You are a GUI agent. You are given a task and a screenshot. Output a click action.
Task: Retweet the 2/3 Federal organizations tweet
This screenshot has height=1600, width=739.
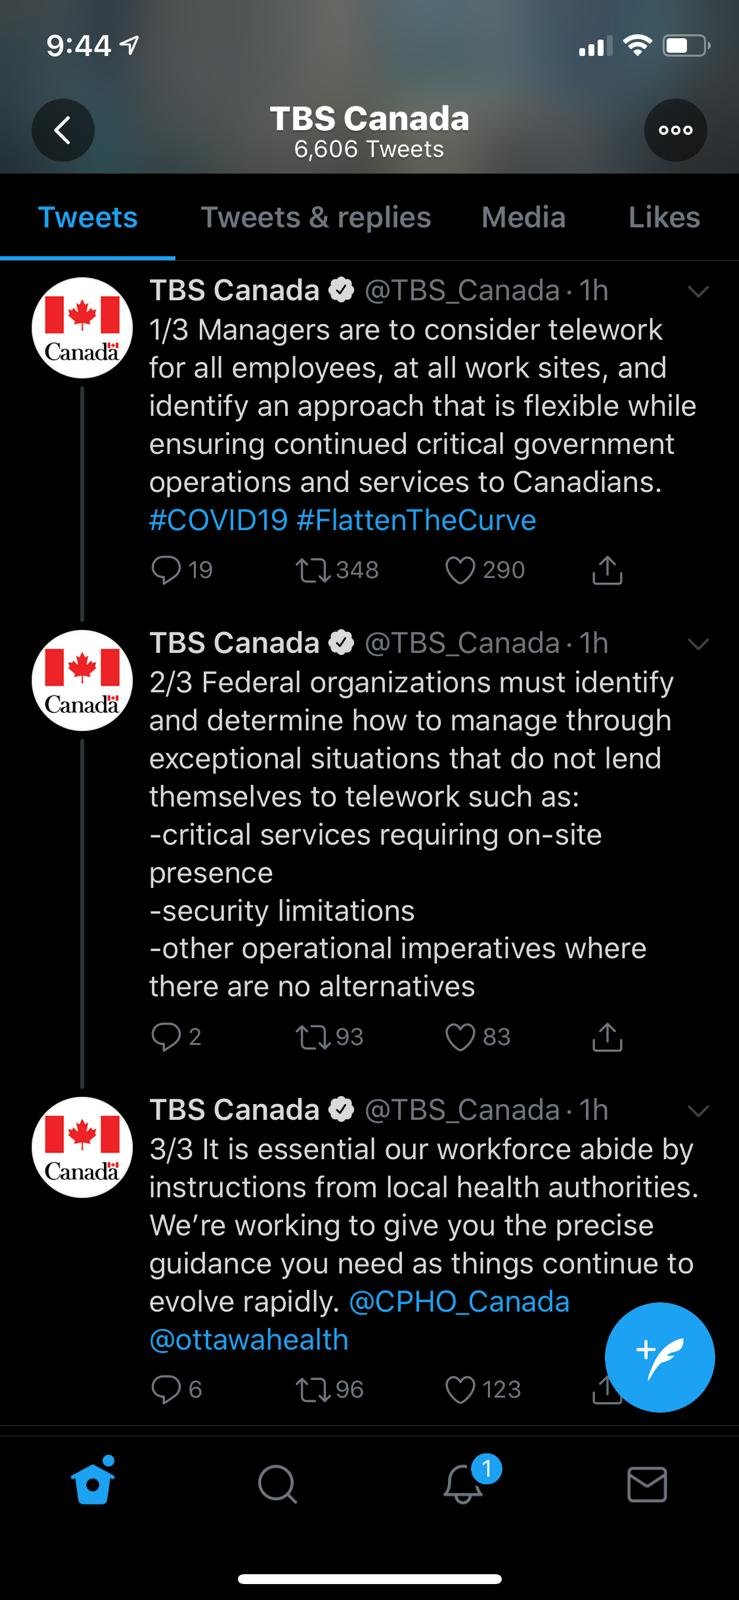pos(312,1037)
